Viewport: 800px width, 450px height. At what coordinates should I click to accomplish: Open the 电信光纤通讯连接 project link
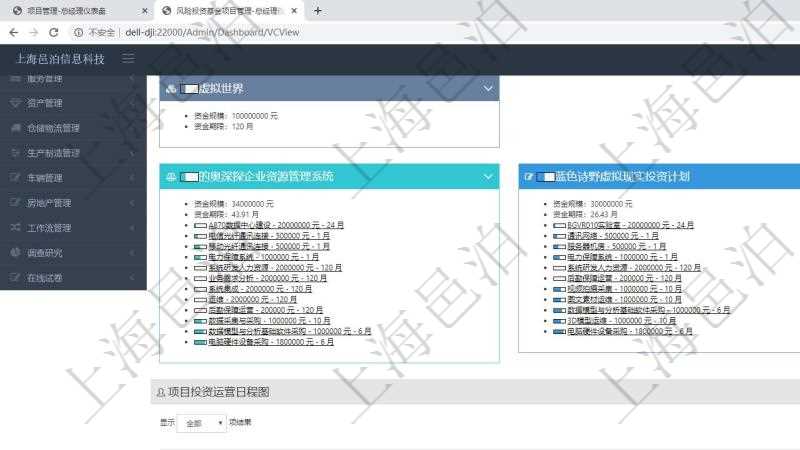[x=269, y=236]
